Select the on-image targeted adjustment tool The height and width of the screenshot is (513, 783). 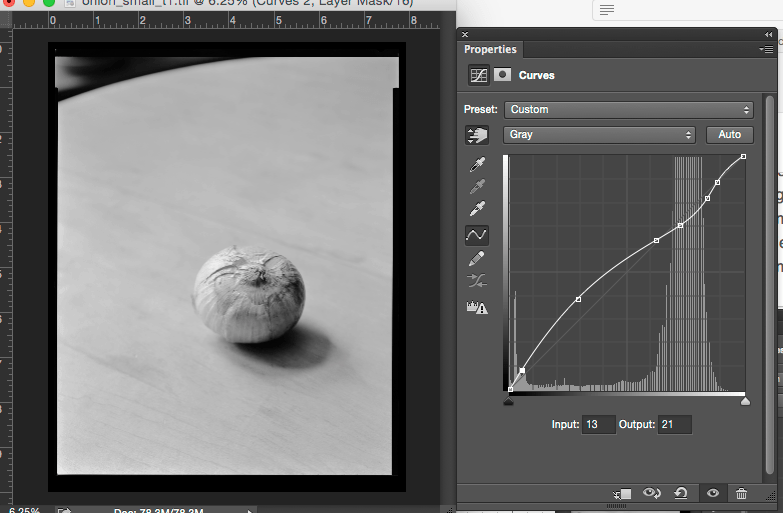tap(477, 135)
